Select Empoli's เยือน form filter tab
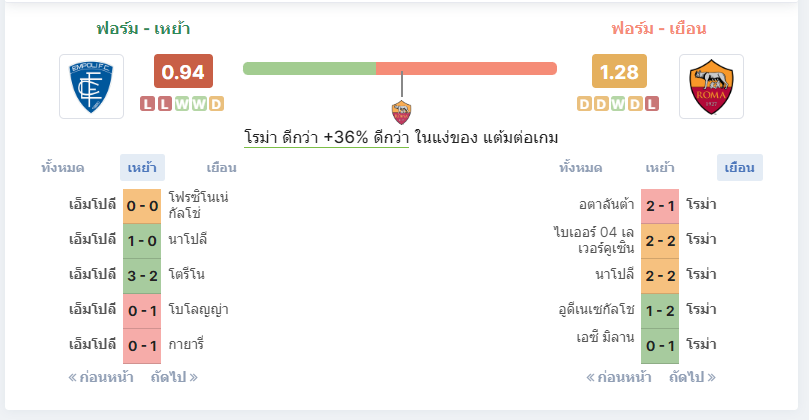 (x=221, y=168)
